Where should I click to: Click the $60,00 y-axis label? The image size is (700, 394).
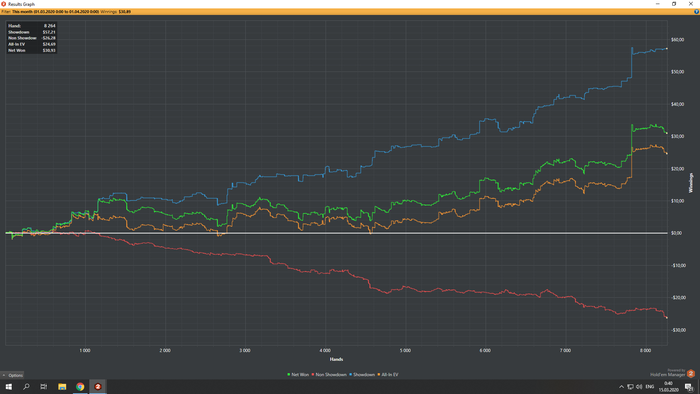(x=677, y=40)
